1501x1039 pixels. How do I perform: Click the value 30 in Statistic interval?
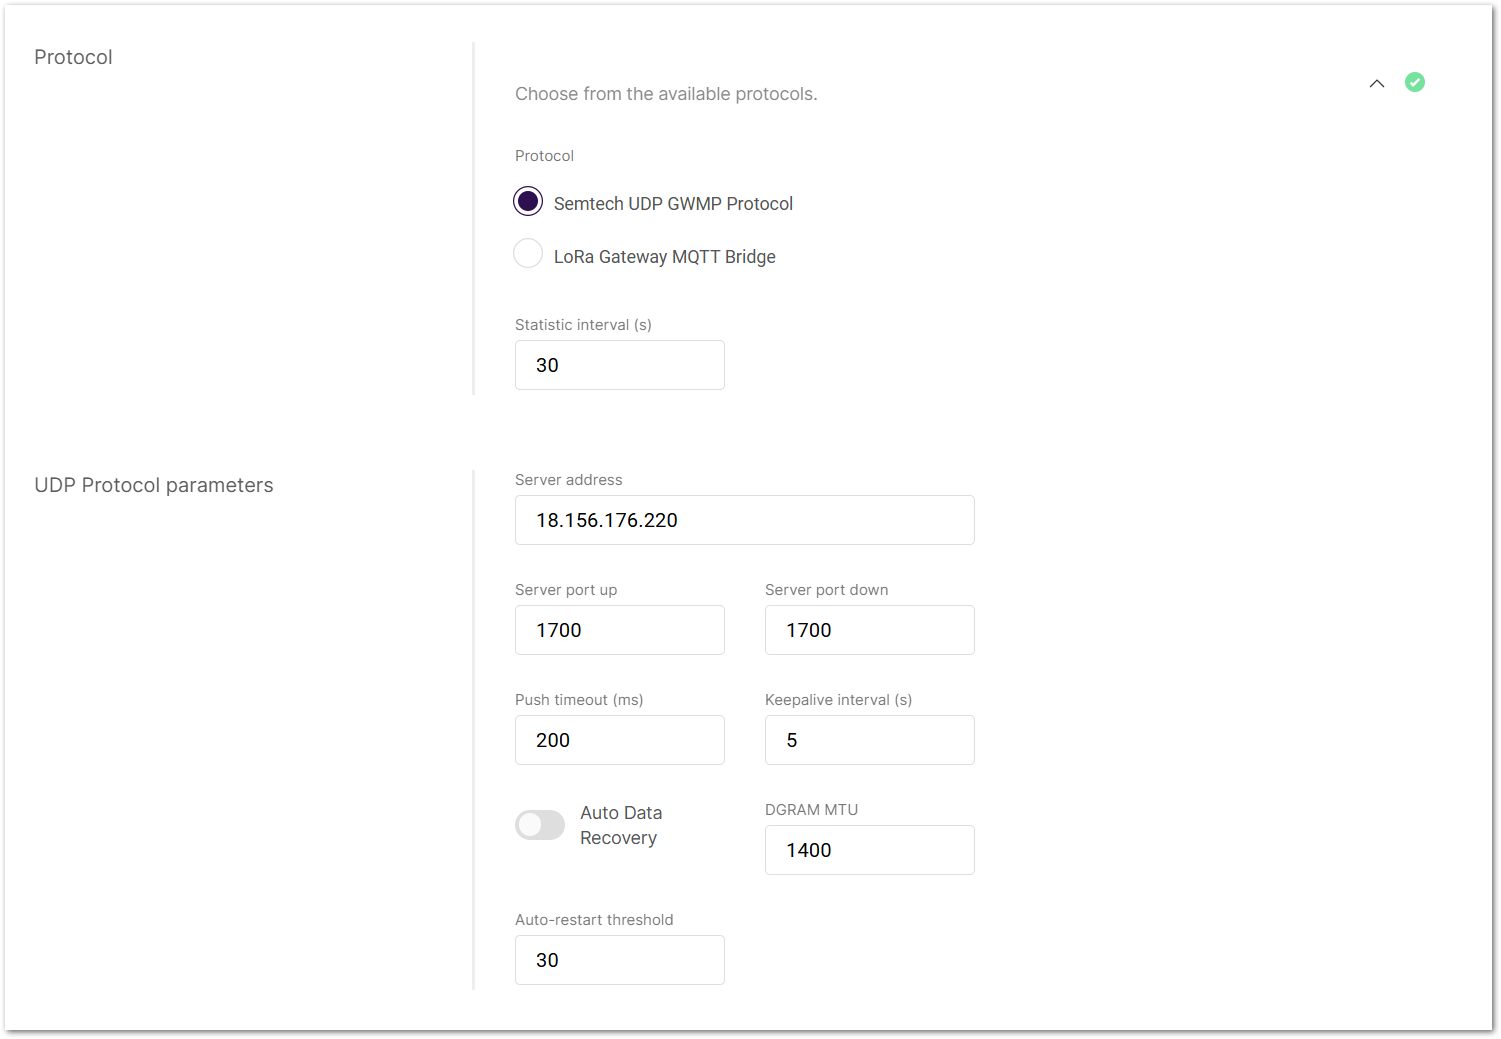point(547,365)
